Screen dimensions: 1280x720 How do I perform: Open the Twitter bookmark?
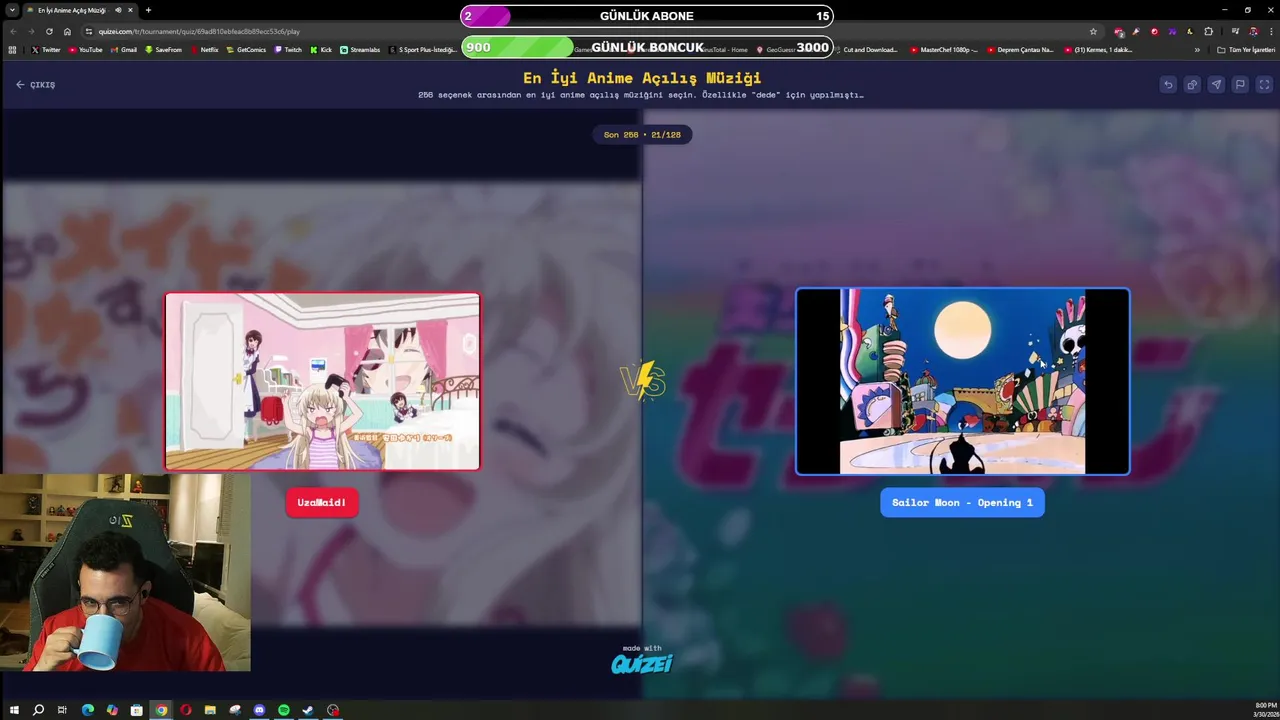pyautogui.click(x=46, y=49)
